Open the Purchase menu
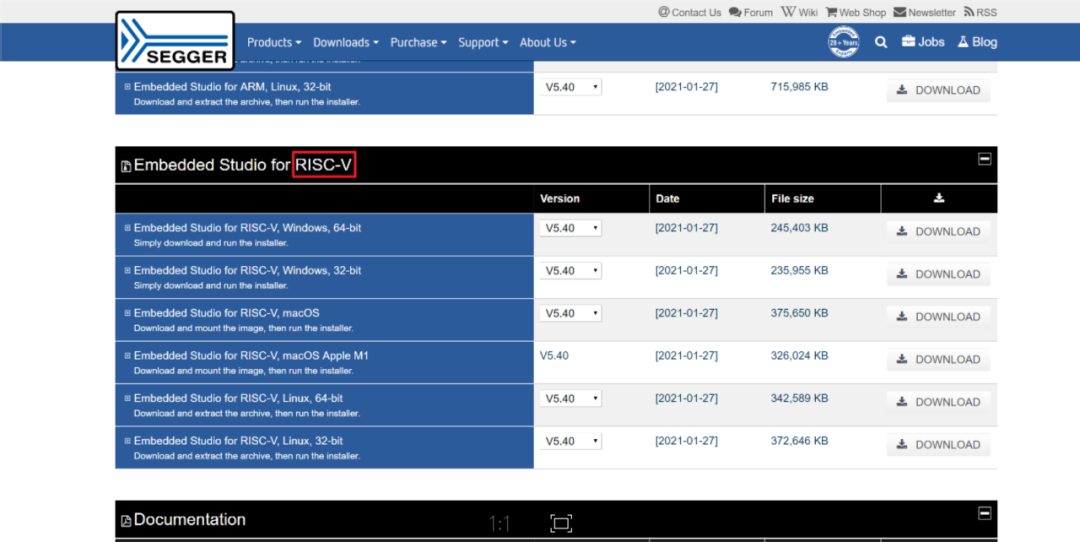Image resolution: width=1080 pixels, height=542 pixels. tap(418, 42)
